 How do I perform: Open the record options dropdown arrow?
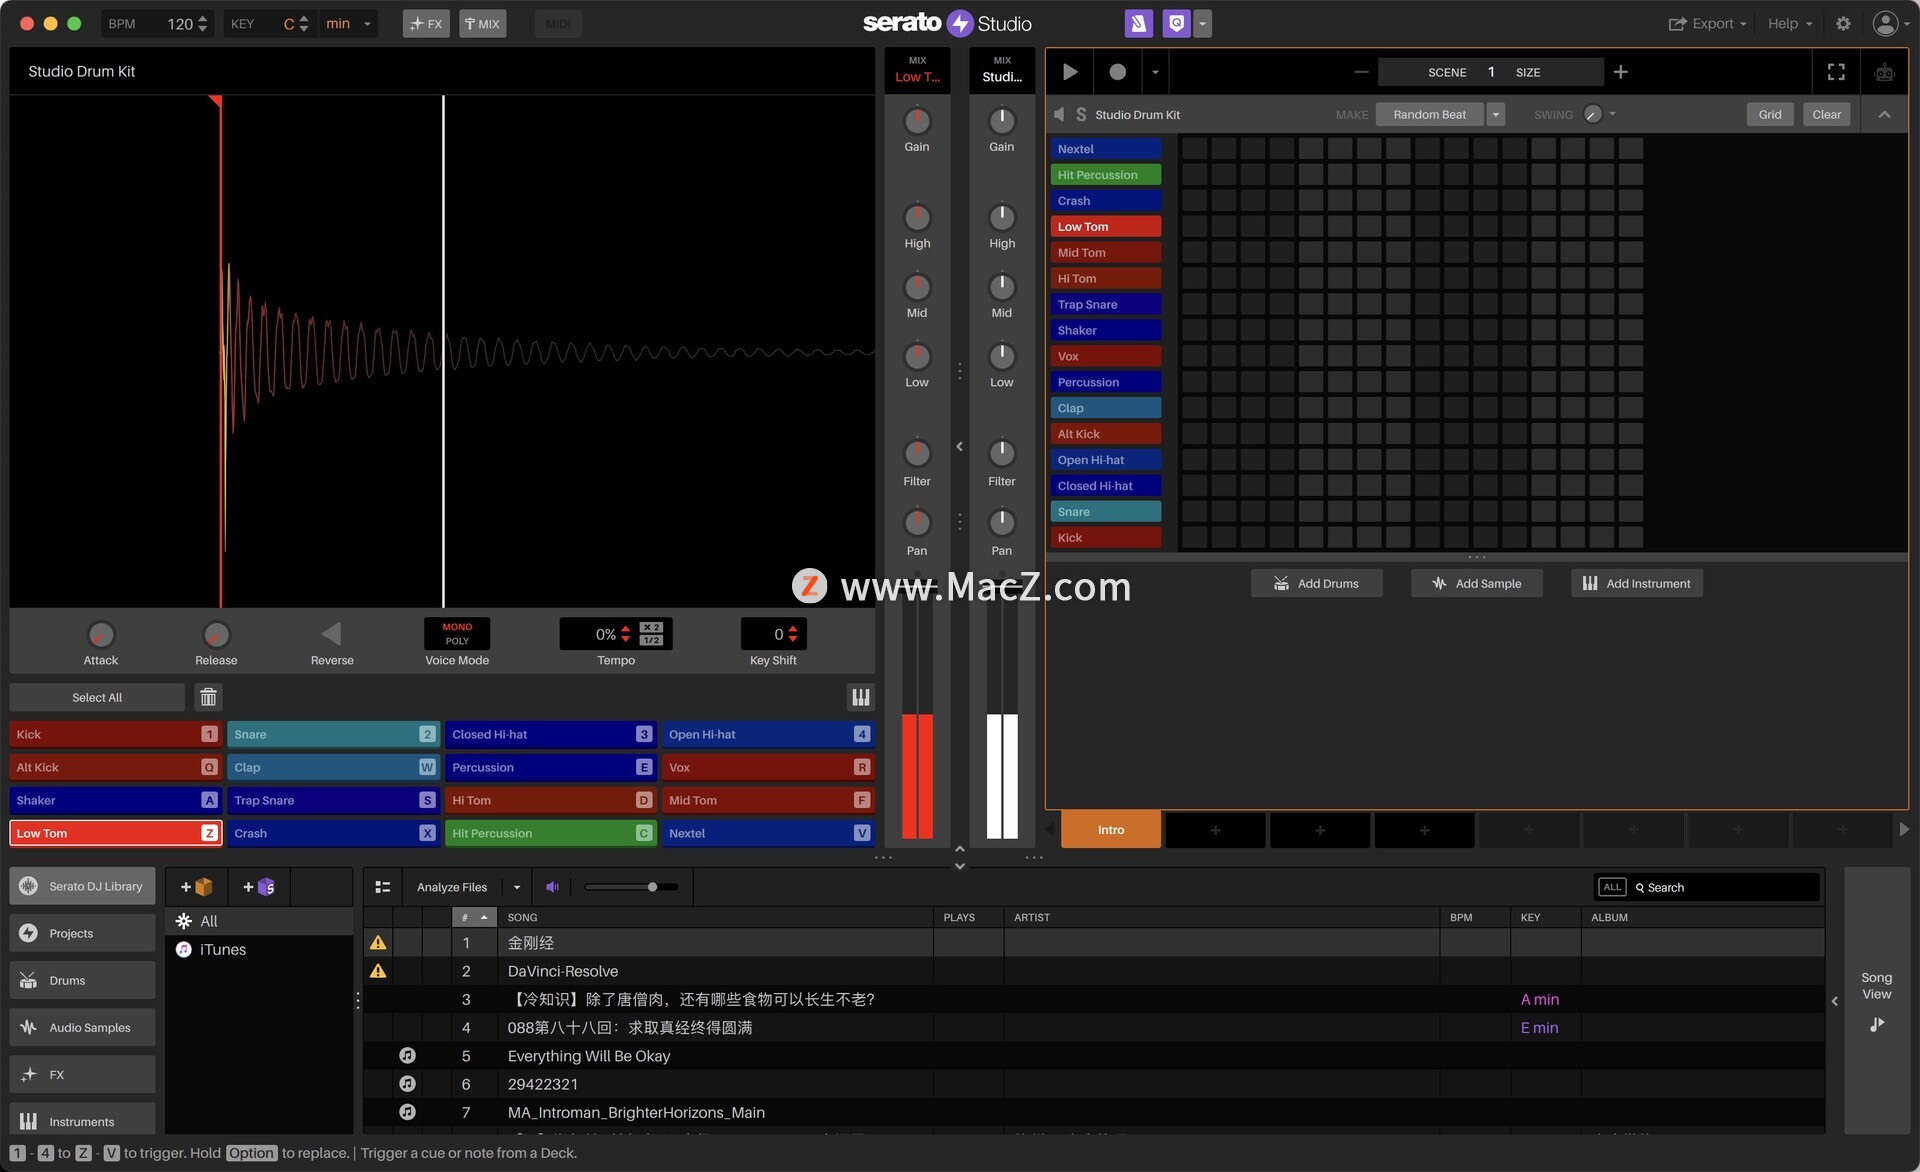pos(1155,72)
